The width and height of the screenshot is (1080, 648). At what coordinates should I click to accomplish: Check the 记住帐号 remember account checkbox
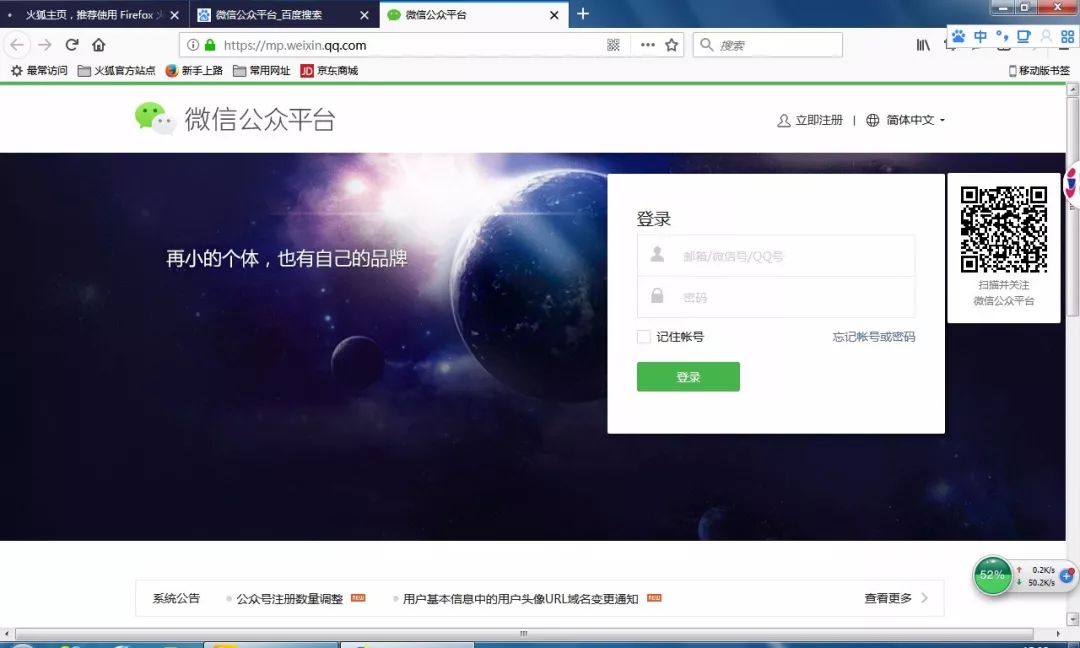[x=643, y=337]
